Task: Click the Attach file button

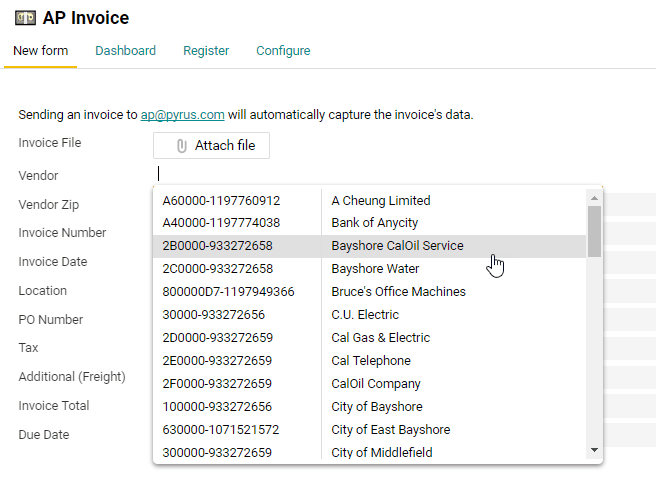Action: [211, 146]
